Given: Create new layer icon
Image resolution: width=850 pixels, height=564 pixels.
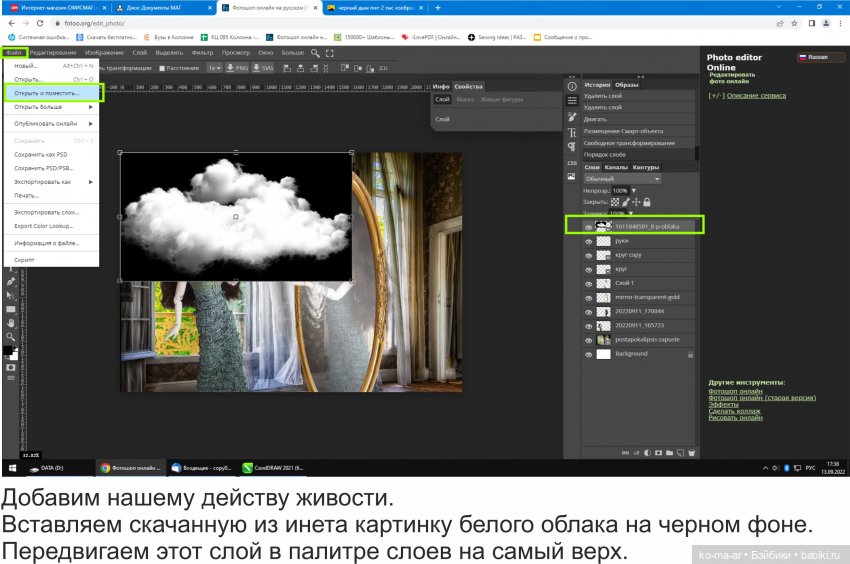Looking at the screenshot, I should click(x=680, y=453).
